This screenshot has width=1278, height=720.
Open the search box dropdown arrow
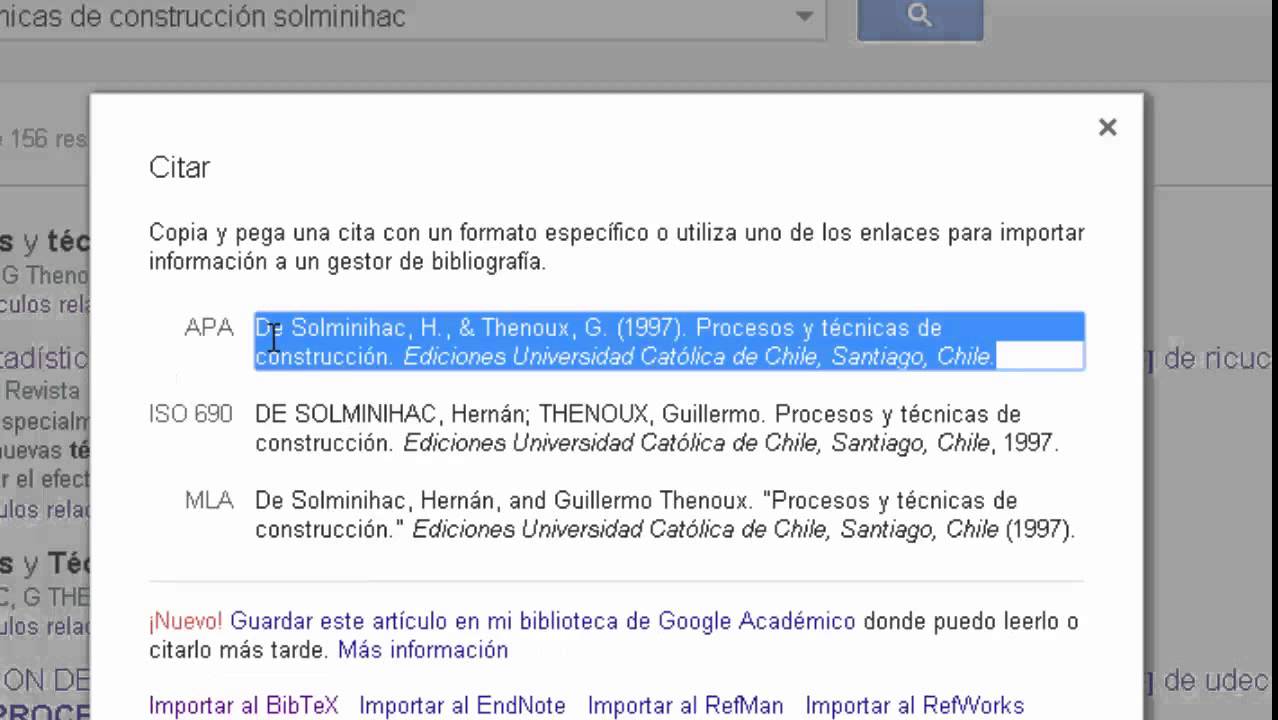(804, 16)
